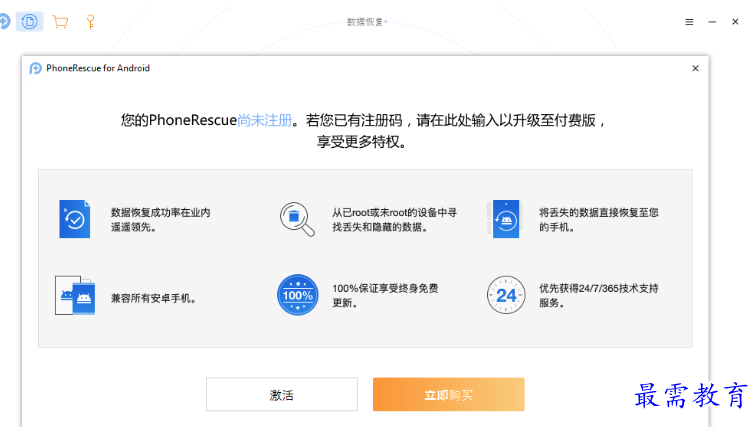This screenshot has width=756, height=427.
Task: Click the PhoneRescue logo in dialog title
Action: 36,68
